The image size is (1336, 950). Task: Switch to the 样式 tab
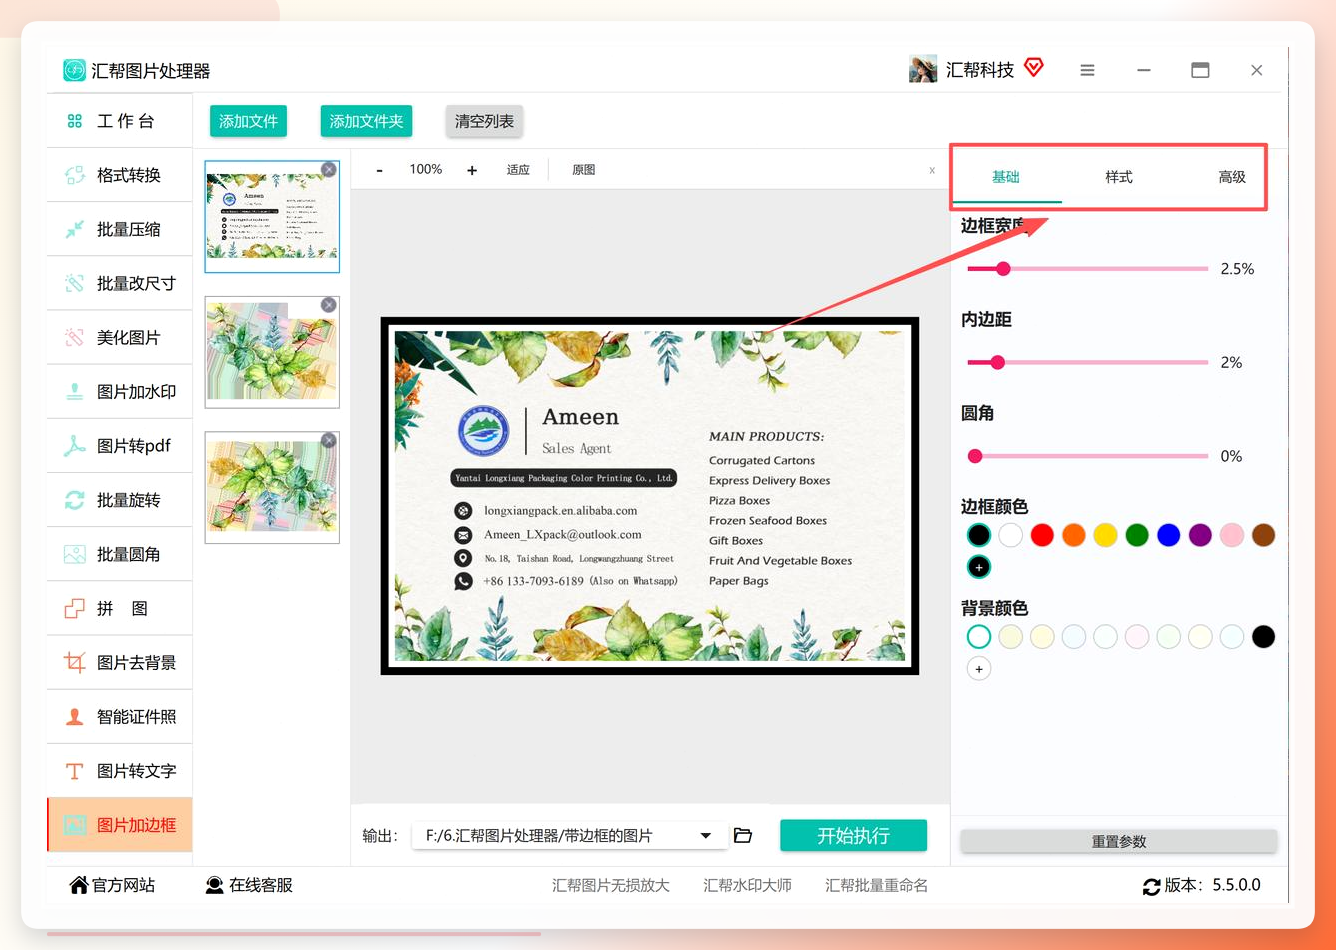coord(1119,177)
